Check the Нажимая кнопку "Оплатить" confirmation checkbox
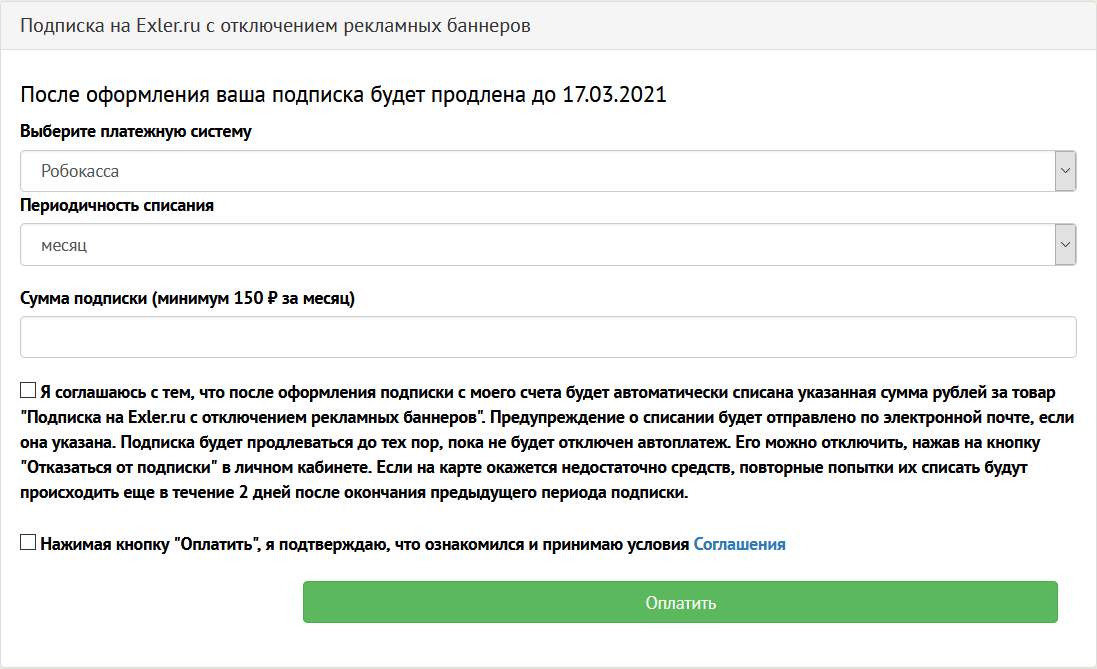 28,542
